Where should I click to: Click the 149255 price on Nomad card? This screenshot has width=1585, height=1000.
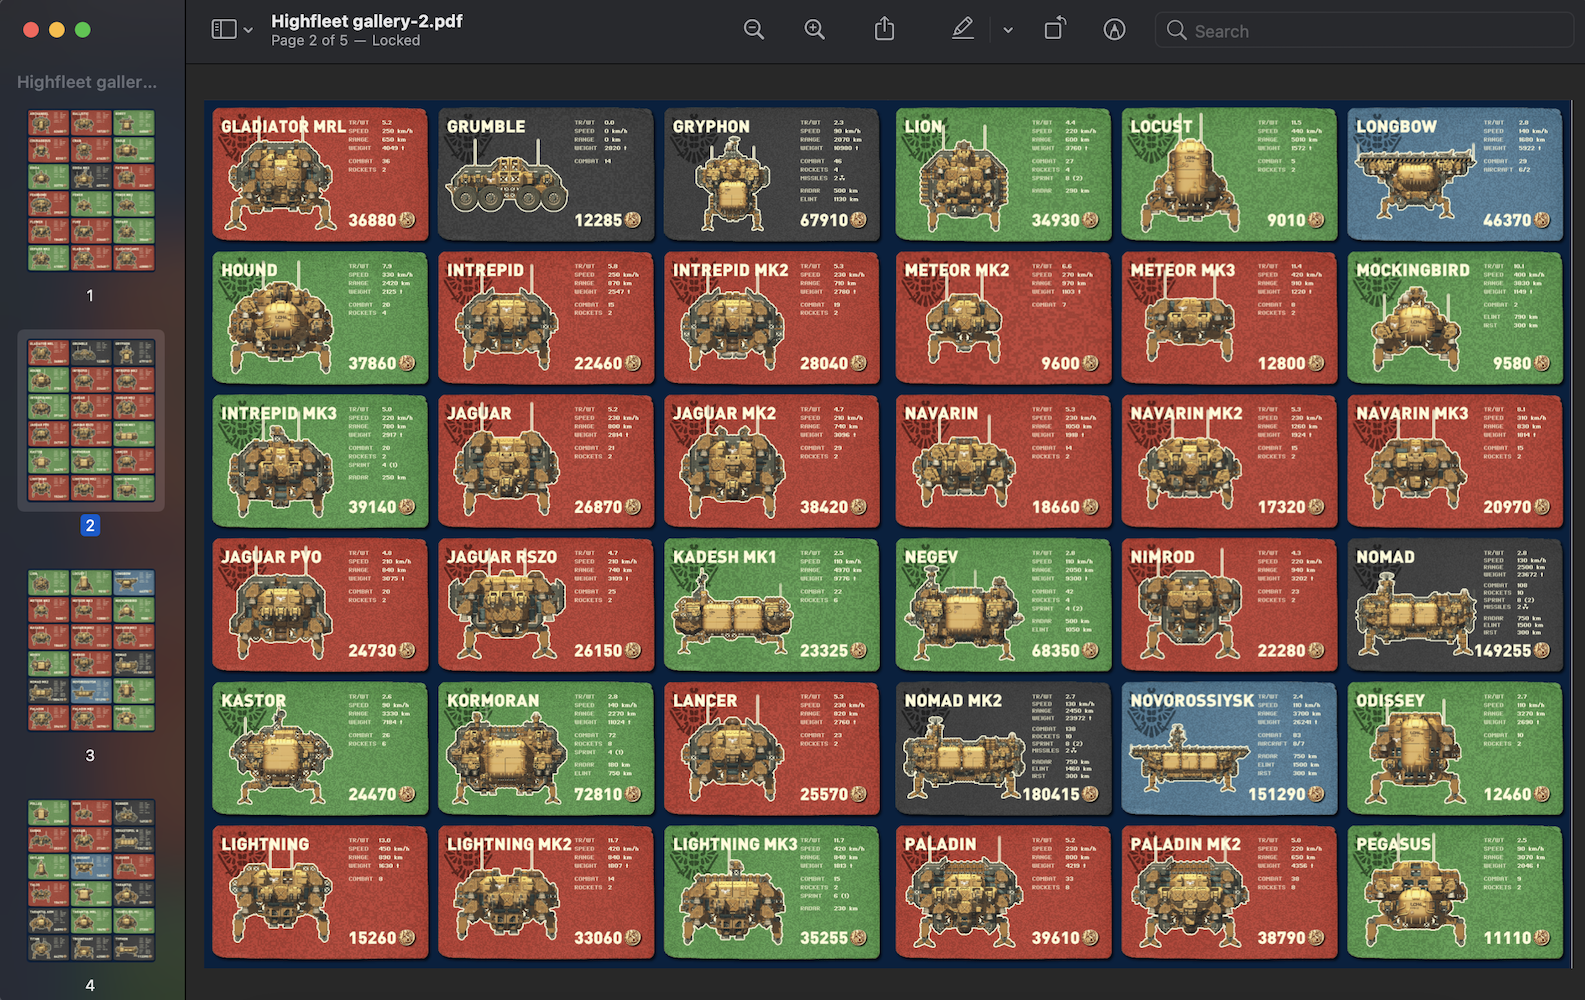pos(1503,651)
